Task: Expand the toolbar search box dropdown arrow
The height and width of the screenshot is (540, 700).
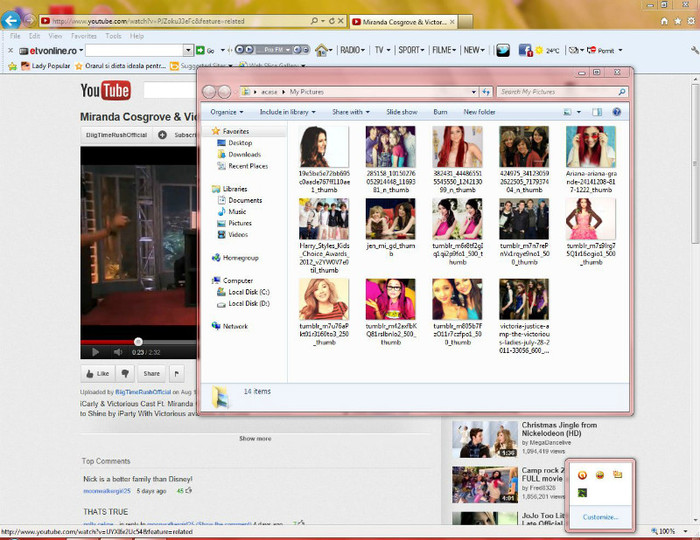Action: (x=188, y=50)
